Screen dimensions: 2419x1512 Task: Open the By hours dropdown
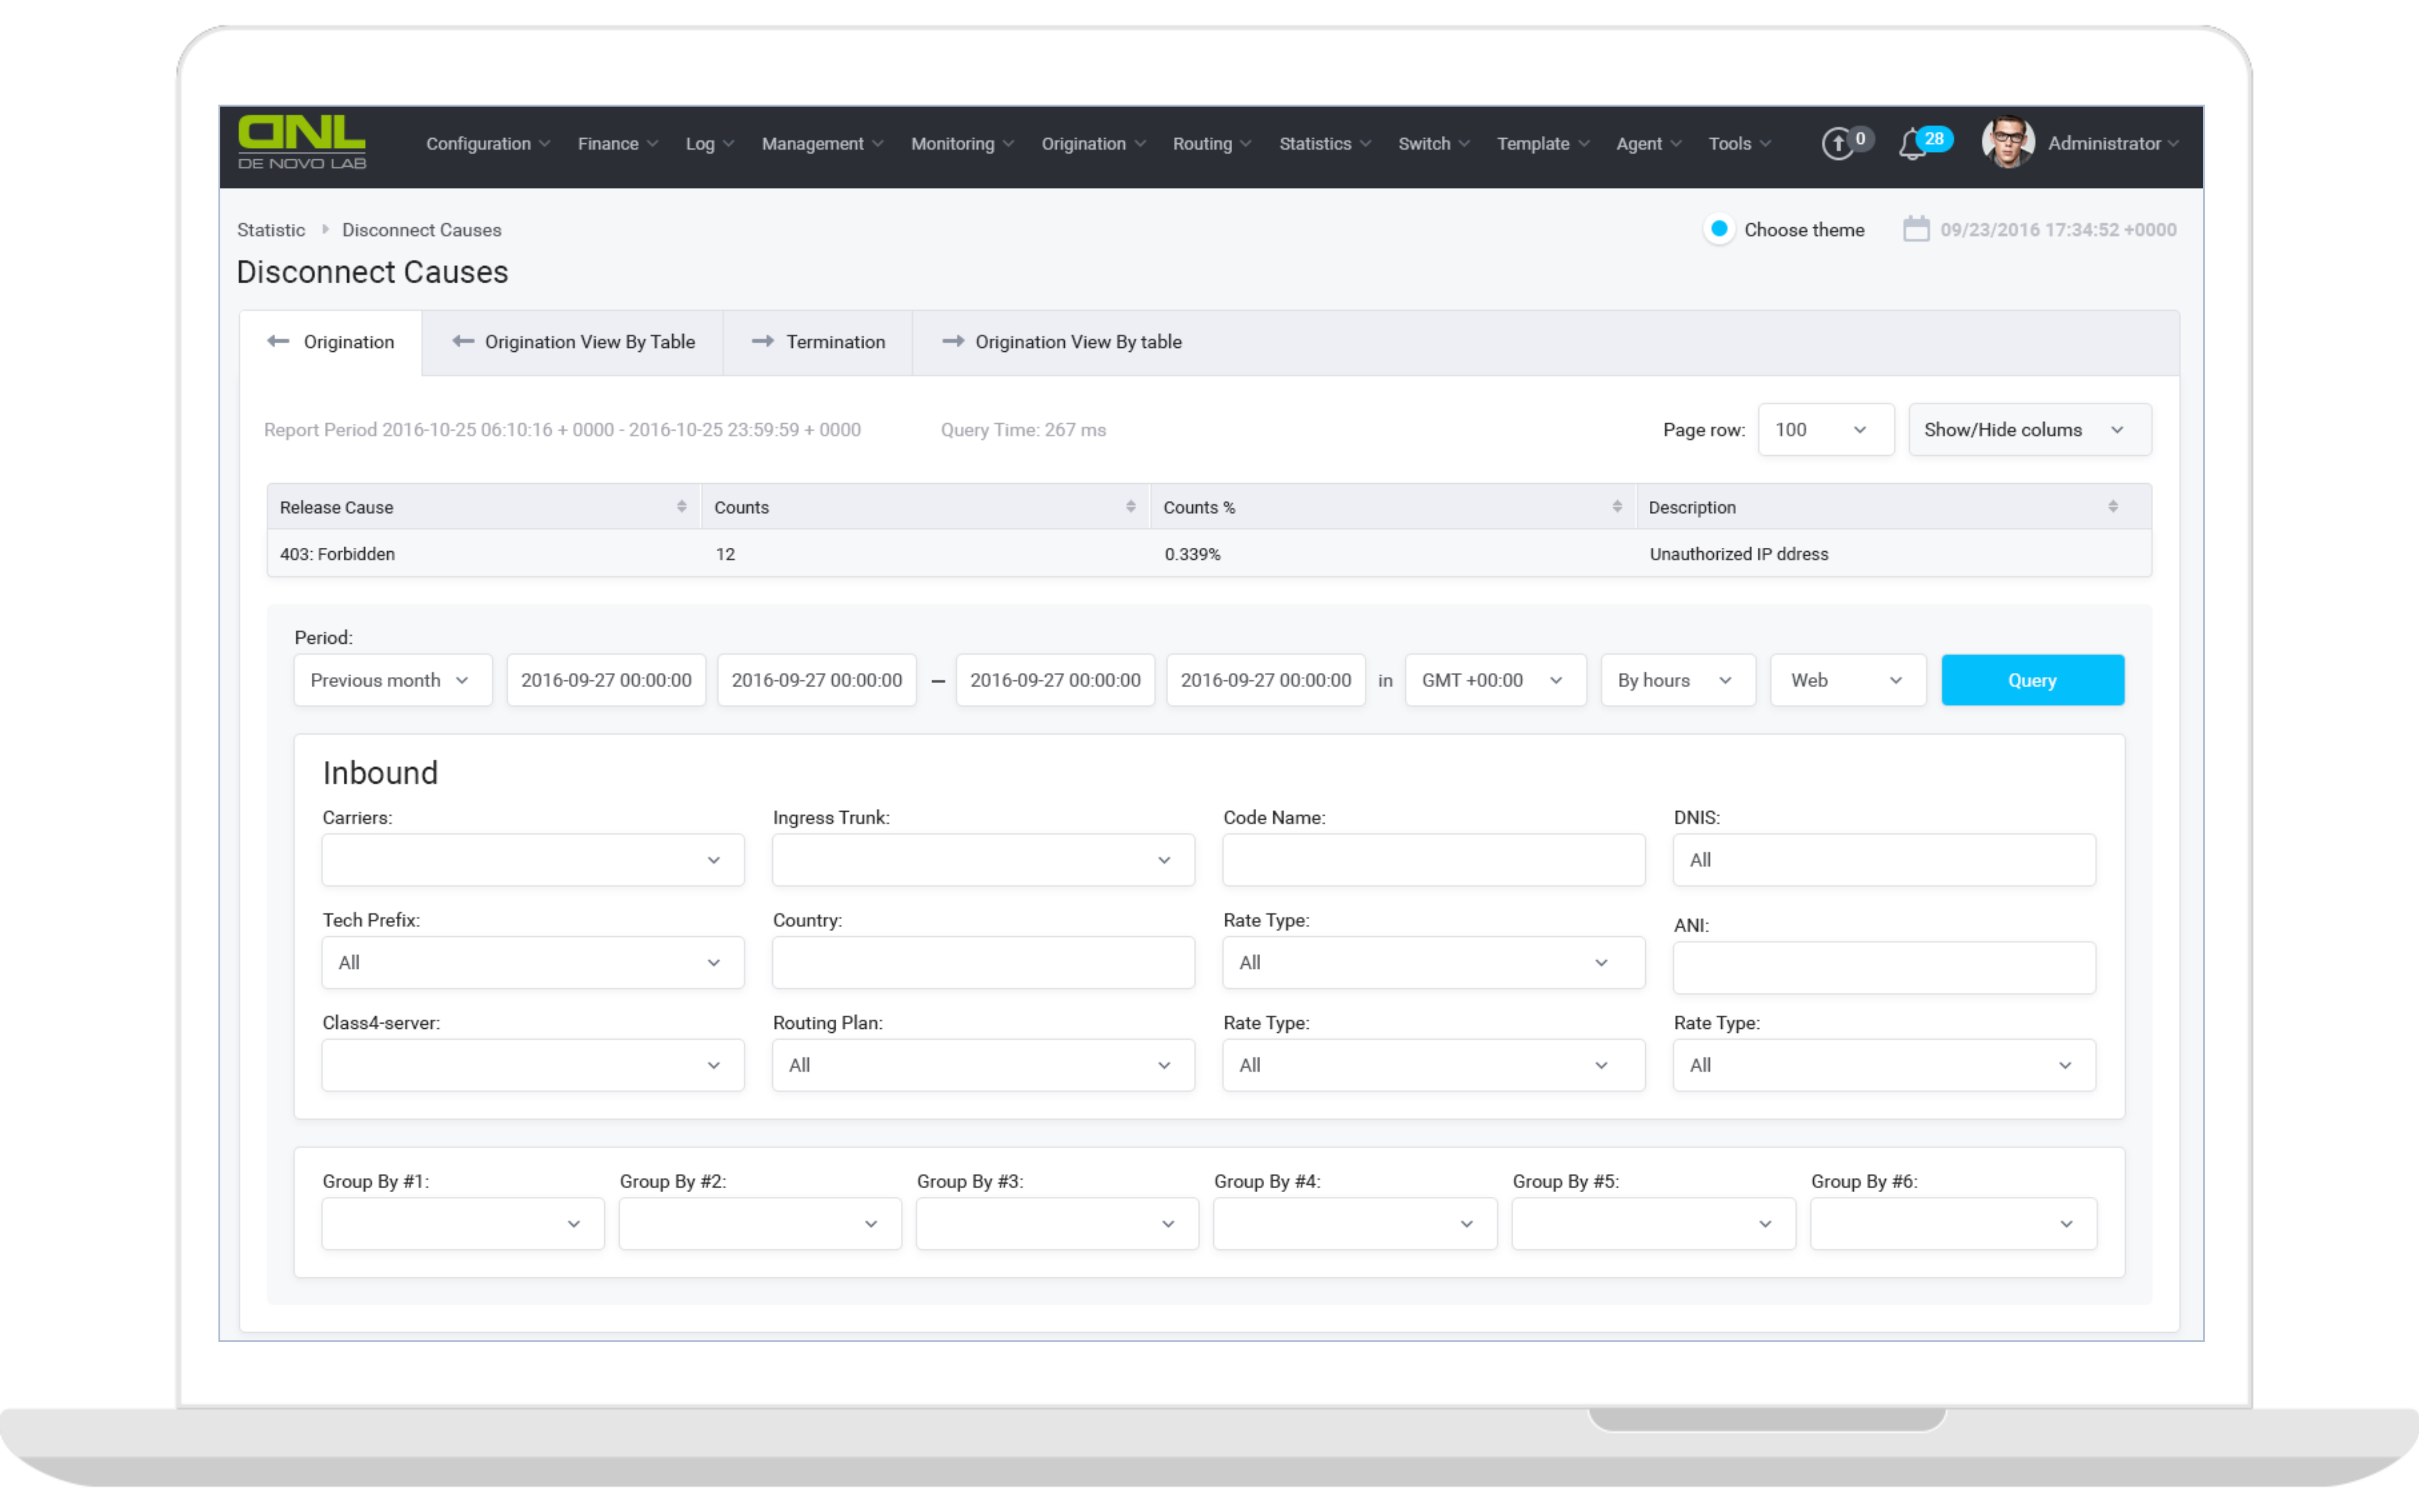click(x=1677, y=680)
